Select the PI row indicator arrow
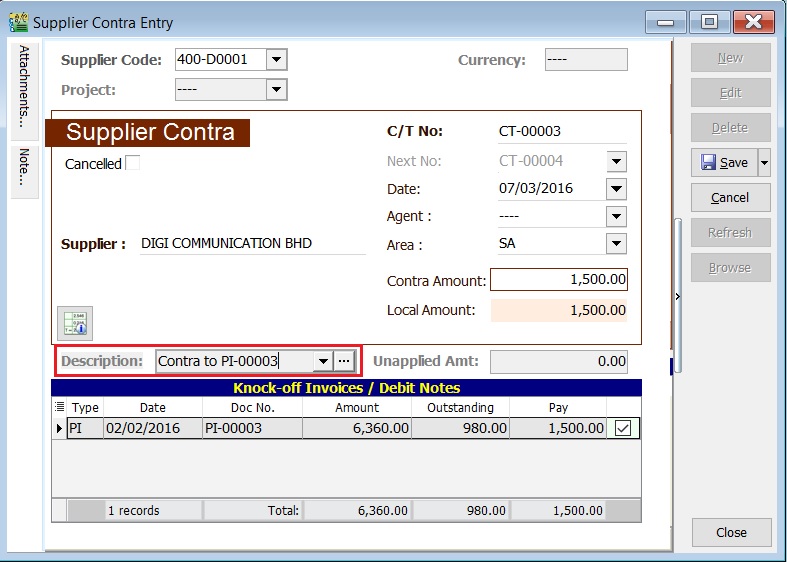The width and height of the screenshot is (787, 562). 59,428
